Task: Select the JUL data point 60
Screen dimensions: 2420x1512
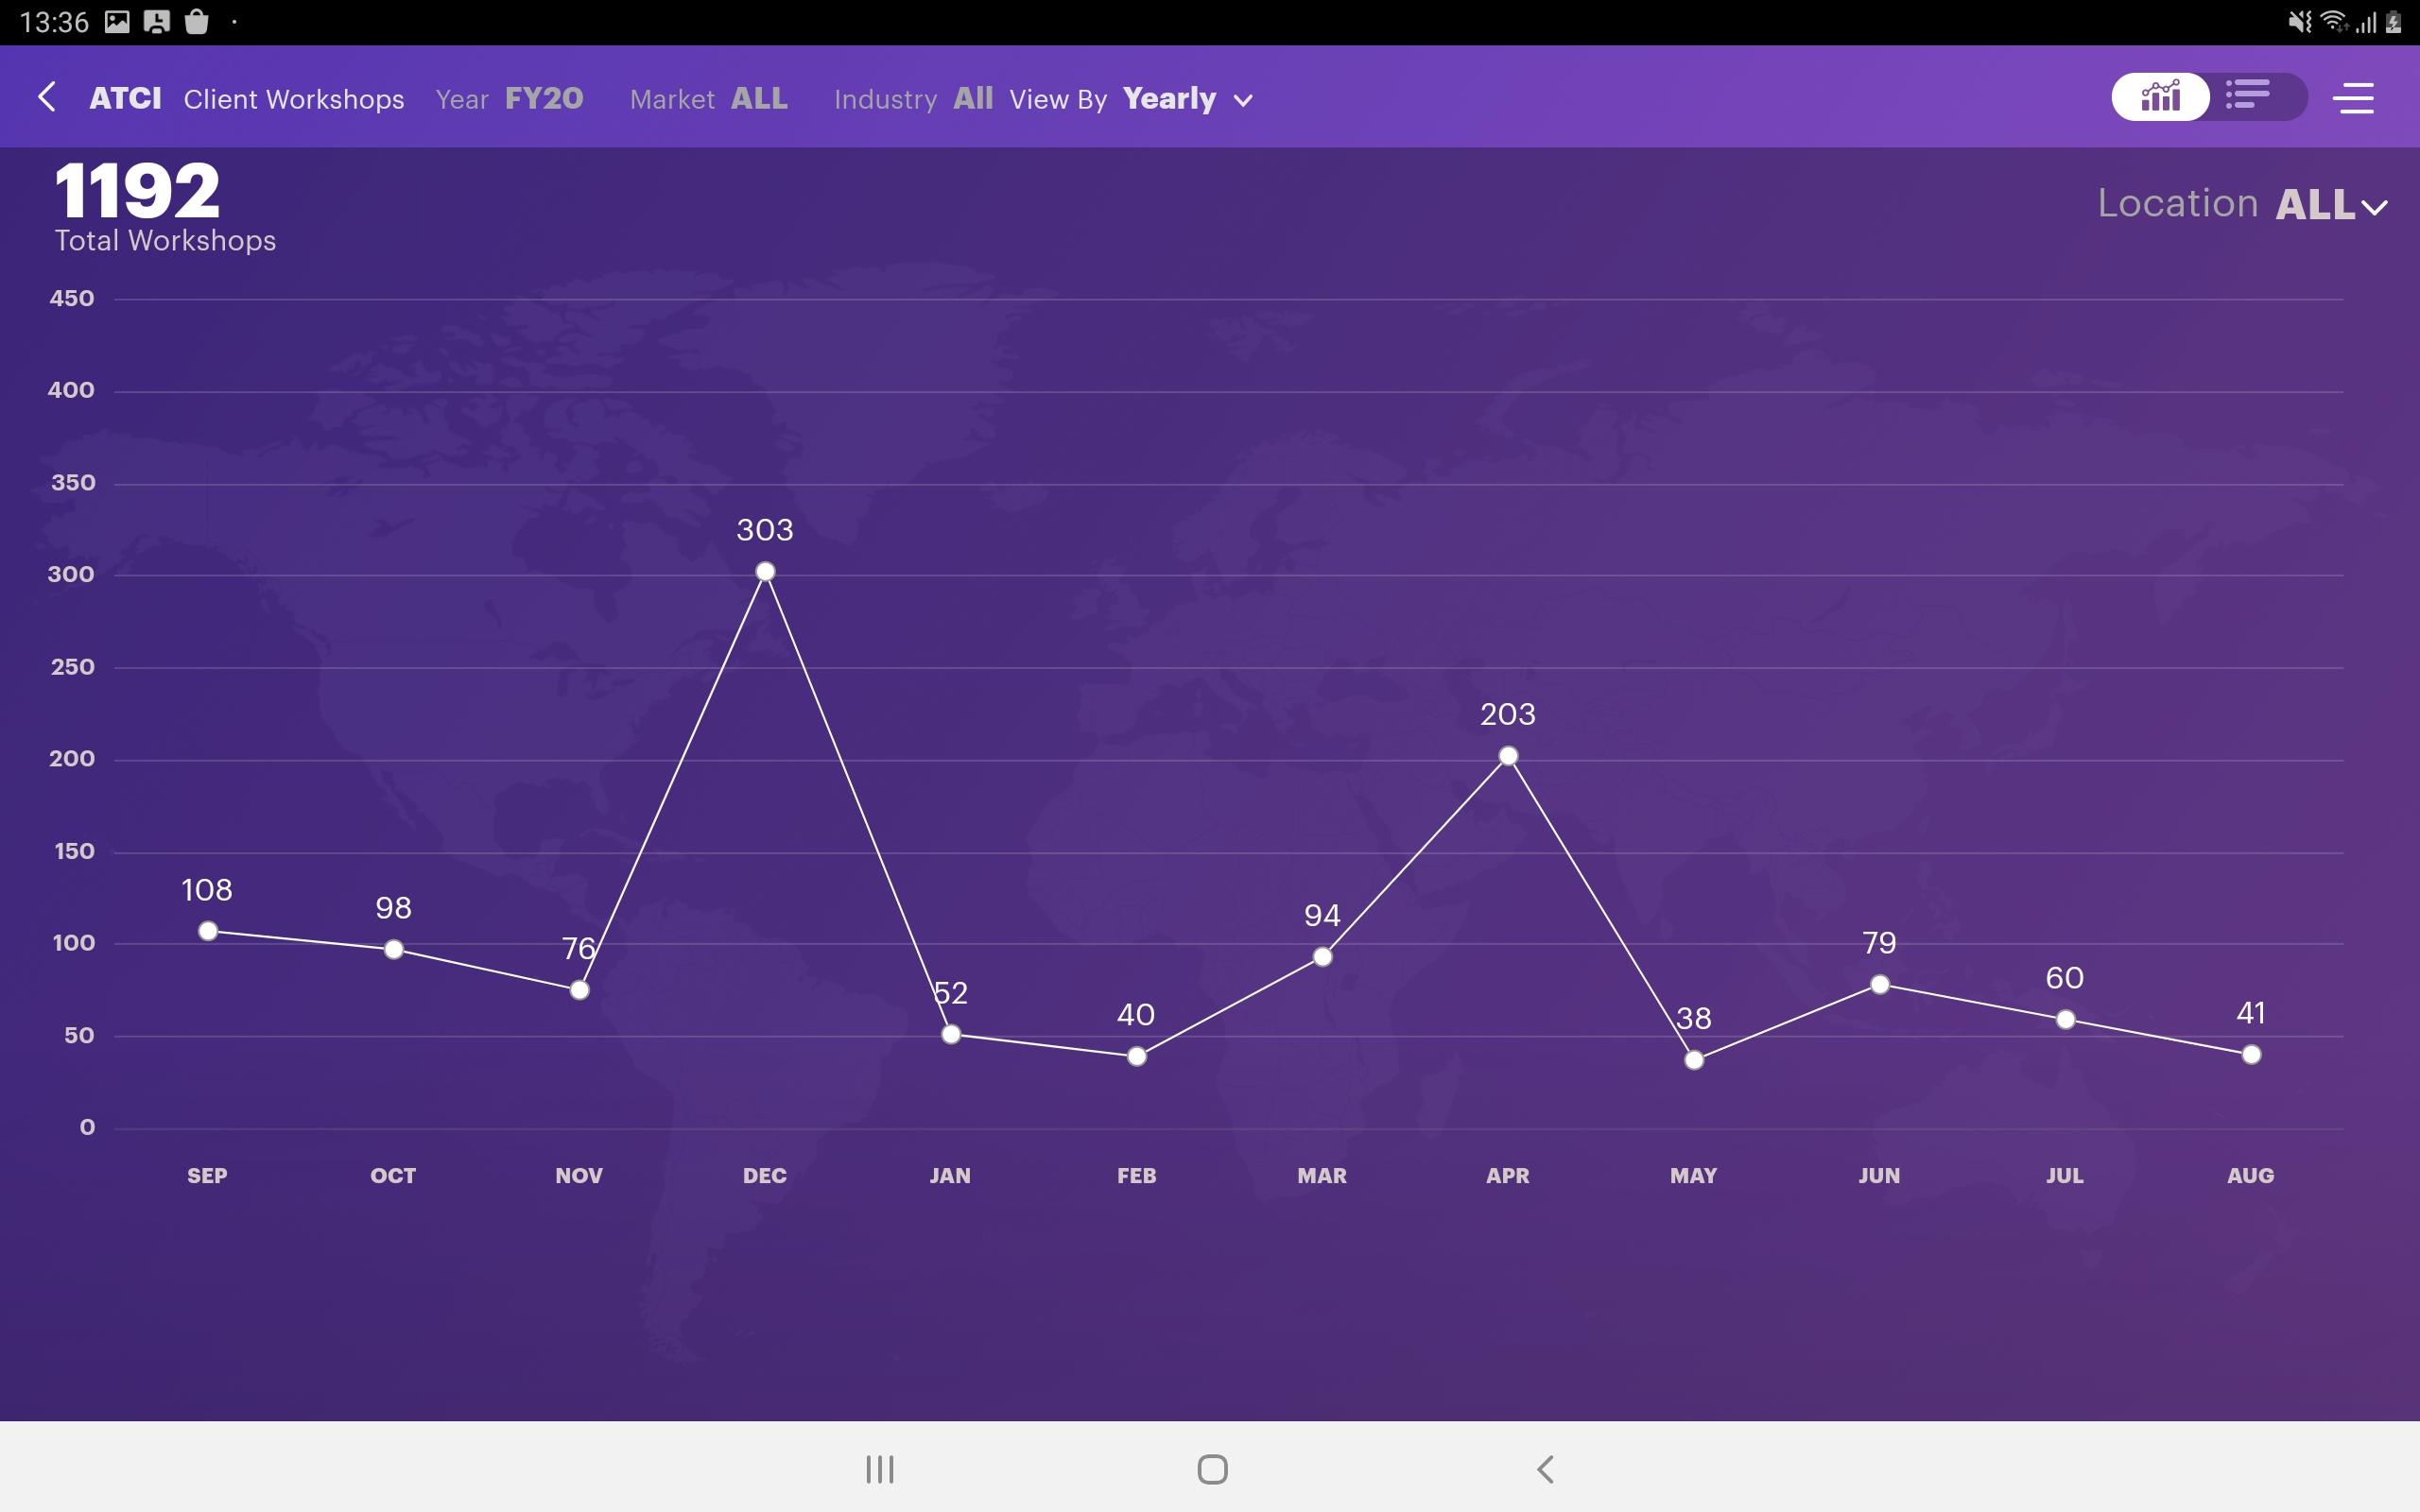Action: click(x=2065, y=1019)
